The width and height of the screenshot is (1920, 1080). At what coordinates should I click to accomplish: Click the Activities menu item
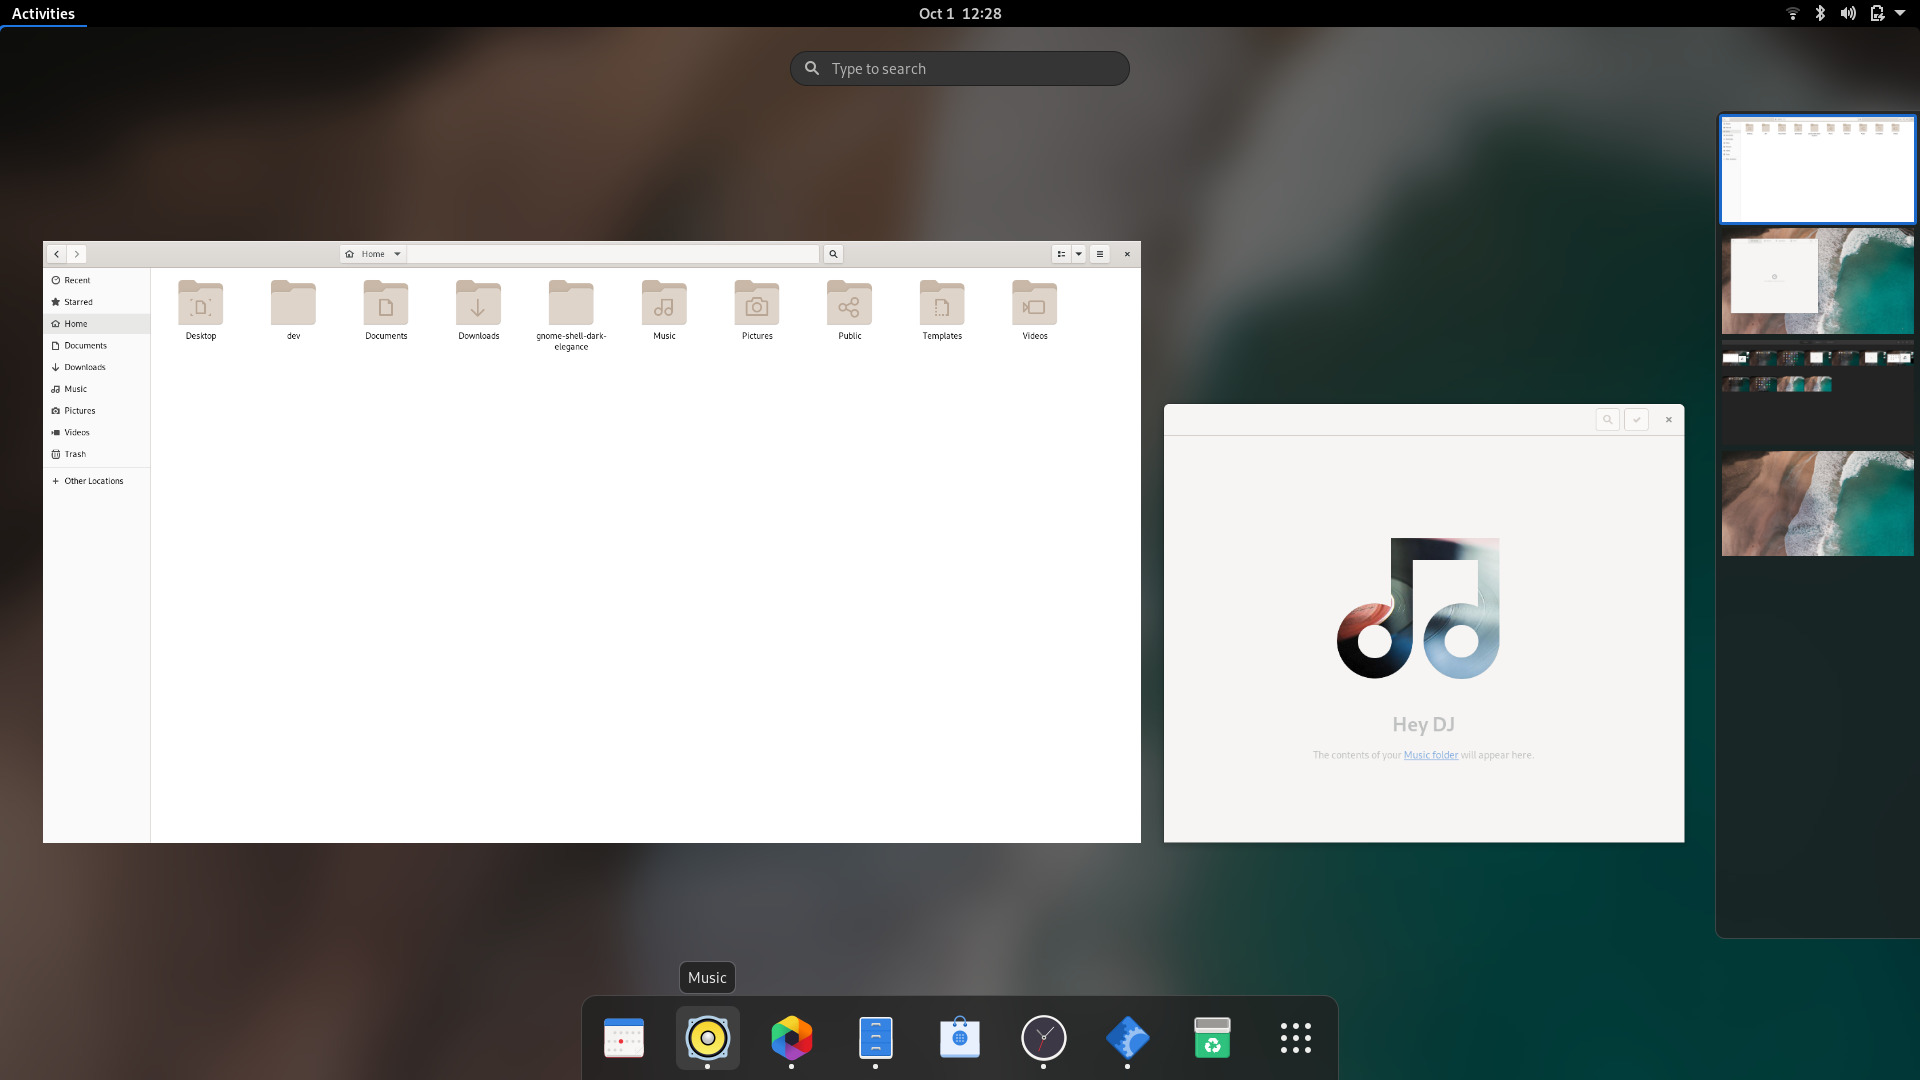[x=44, y=13]
